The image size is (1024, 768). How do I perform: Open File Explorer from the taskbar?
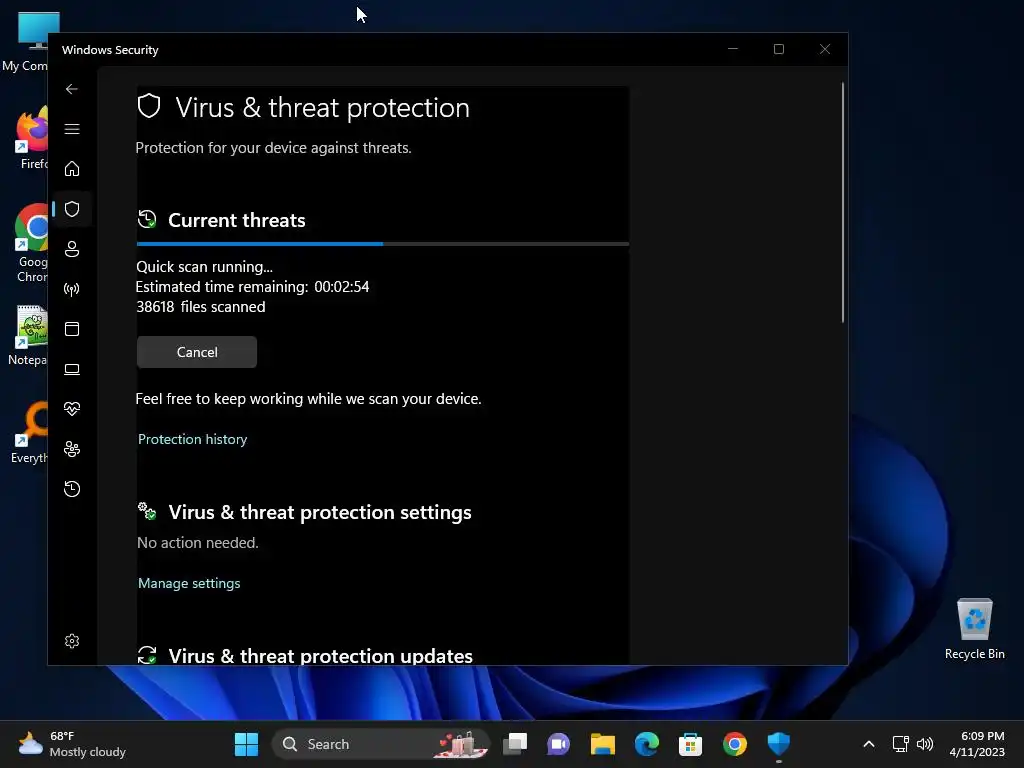pyautogui.click(x=603, y=744)
